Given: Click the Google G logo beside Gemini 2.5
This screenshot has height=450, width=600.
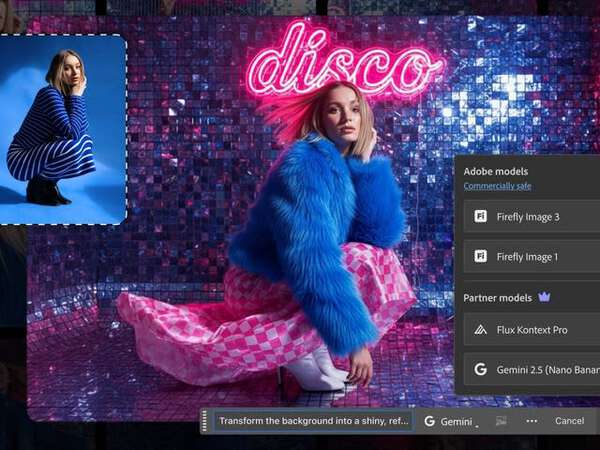Looking at the screenshot, I should pyautogui.click(x=481, y=369).
